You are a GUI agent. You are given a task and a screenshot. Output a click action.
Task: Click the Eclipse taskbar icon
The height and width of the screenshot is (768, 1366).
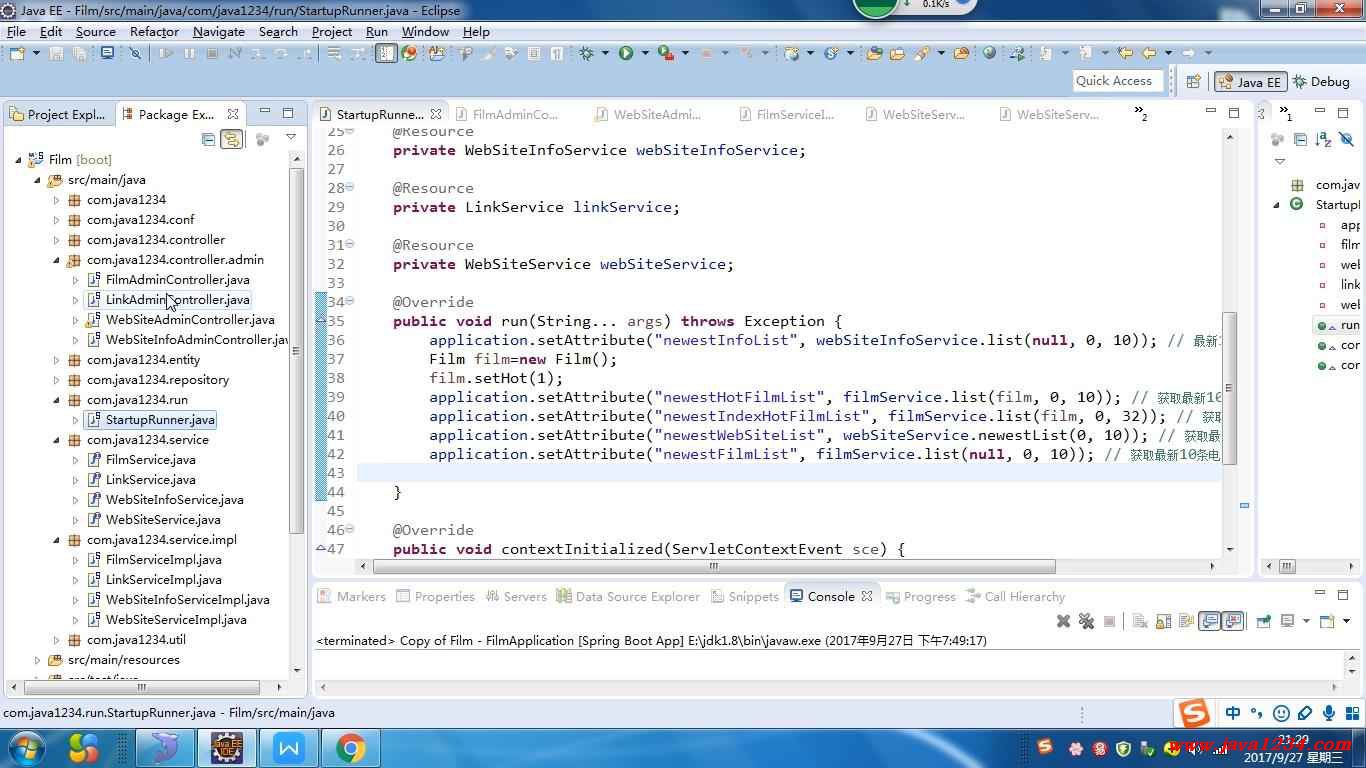227,748
